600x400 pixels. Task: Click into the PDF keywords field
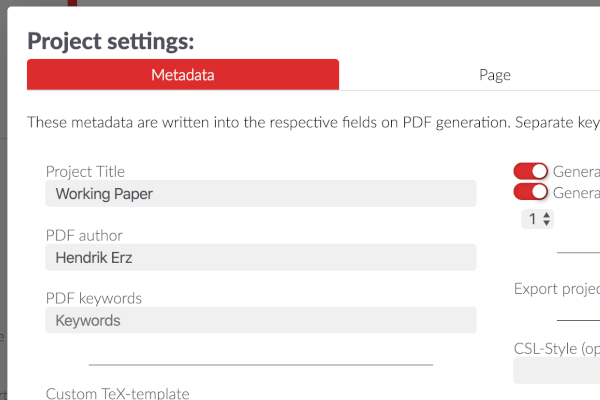(x=261, y=320)
